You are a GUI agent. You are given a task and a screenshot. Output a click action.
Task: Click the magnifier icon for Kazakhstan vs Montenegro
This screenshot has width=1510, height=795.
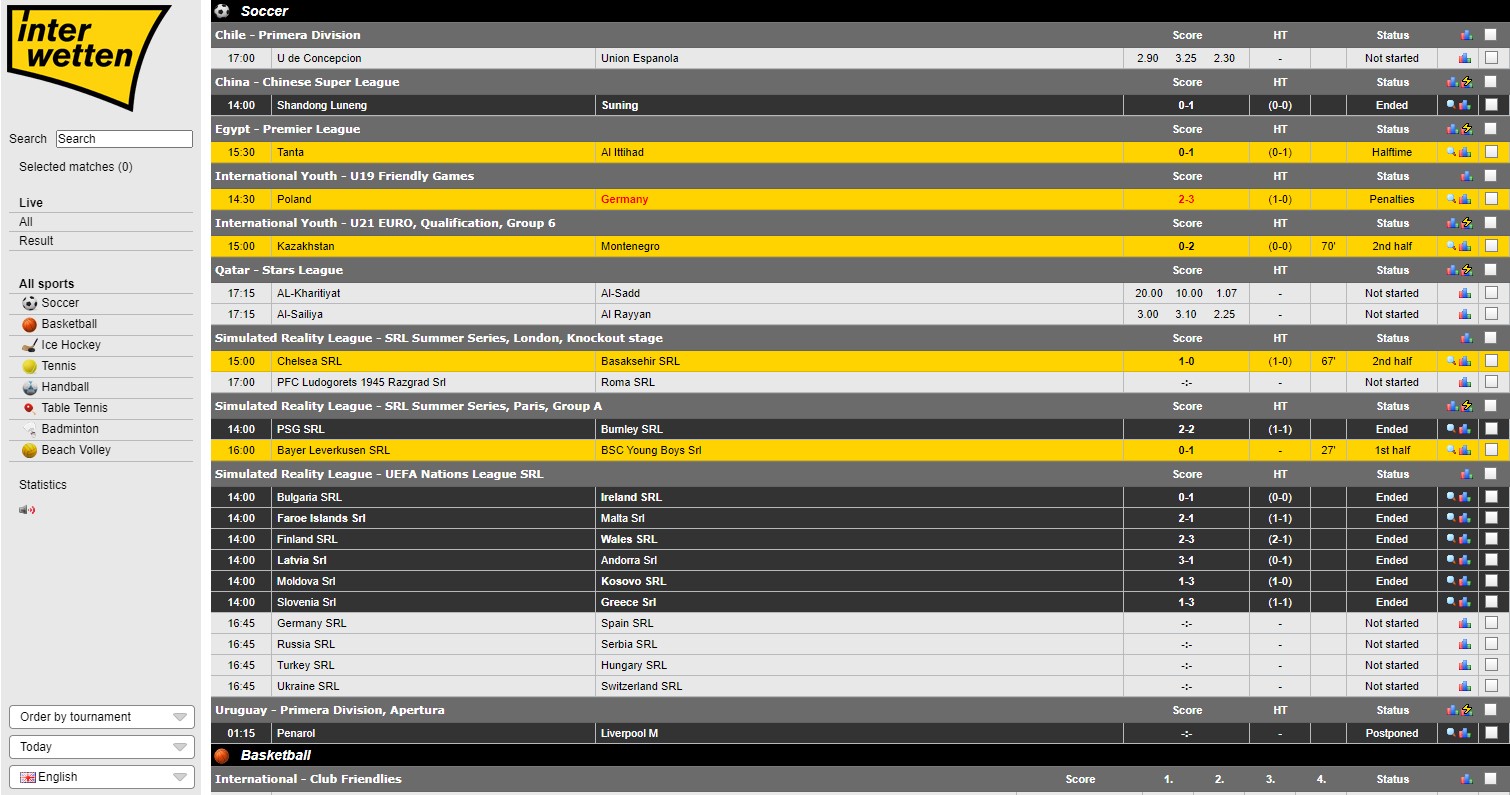click(x=1451, y=246)
